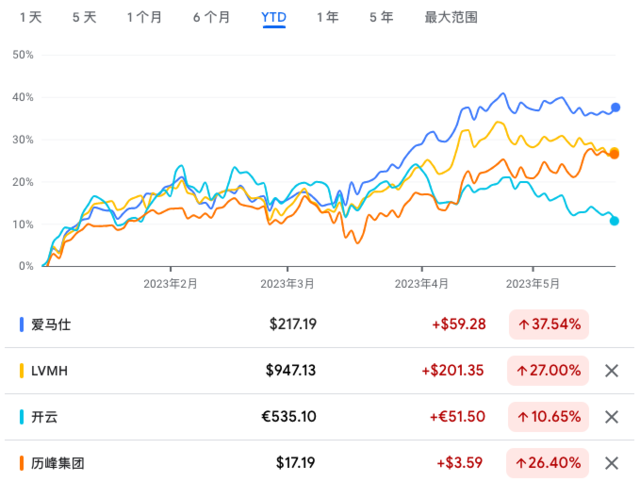Click the 2023年3月 axis label
The image size is (640, 482).
tap(287, 284)
